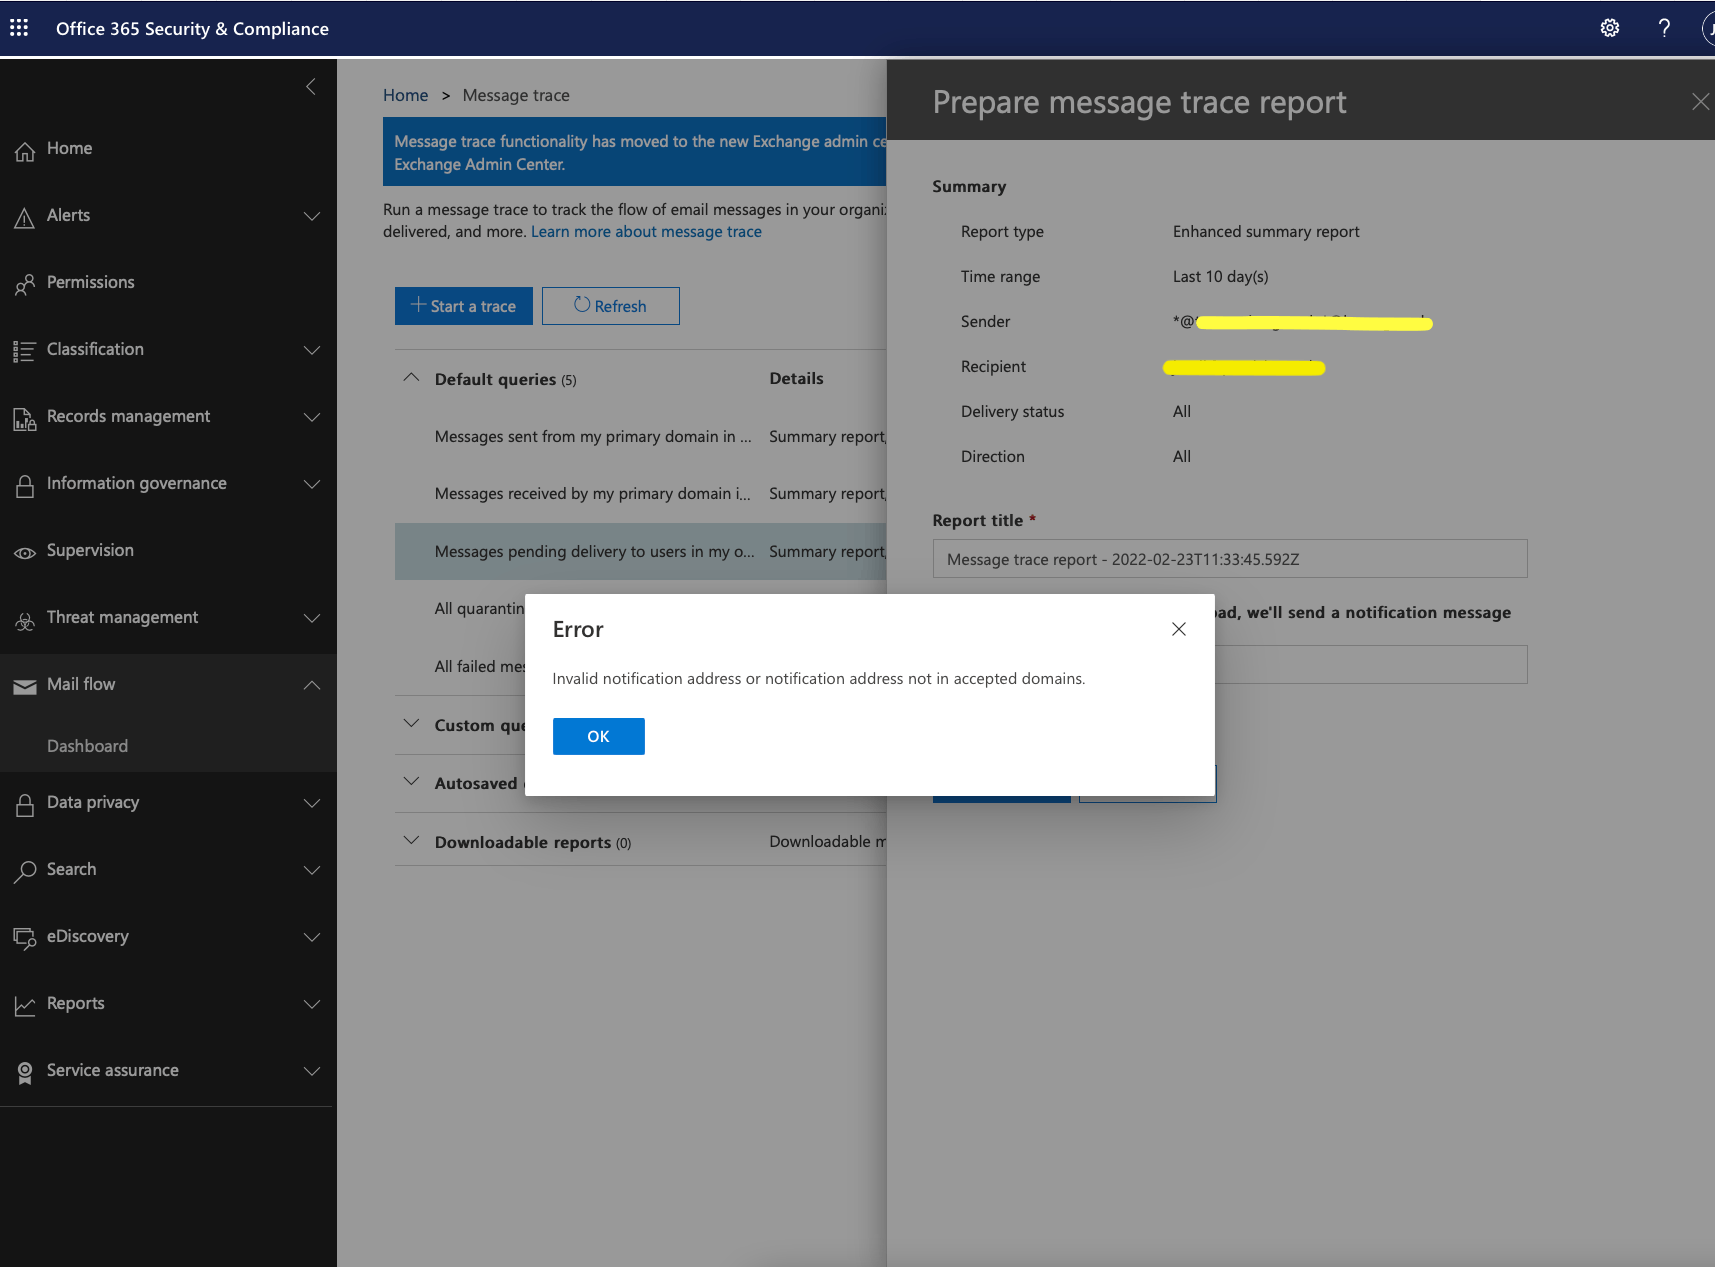Click the Alerts warning triangle icon

click(25, 217)
